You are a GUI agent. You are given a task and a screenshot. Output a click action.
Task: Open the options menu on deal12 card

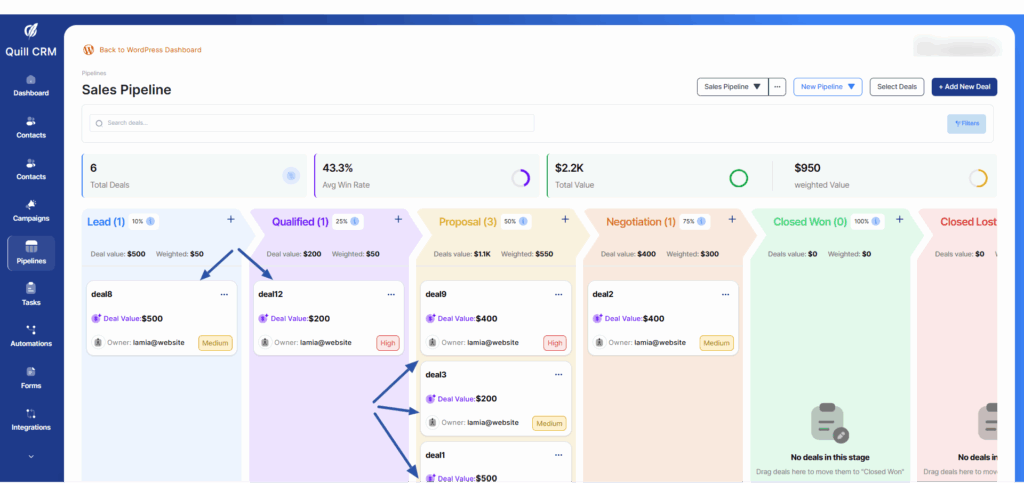pos(391,294)
